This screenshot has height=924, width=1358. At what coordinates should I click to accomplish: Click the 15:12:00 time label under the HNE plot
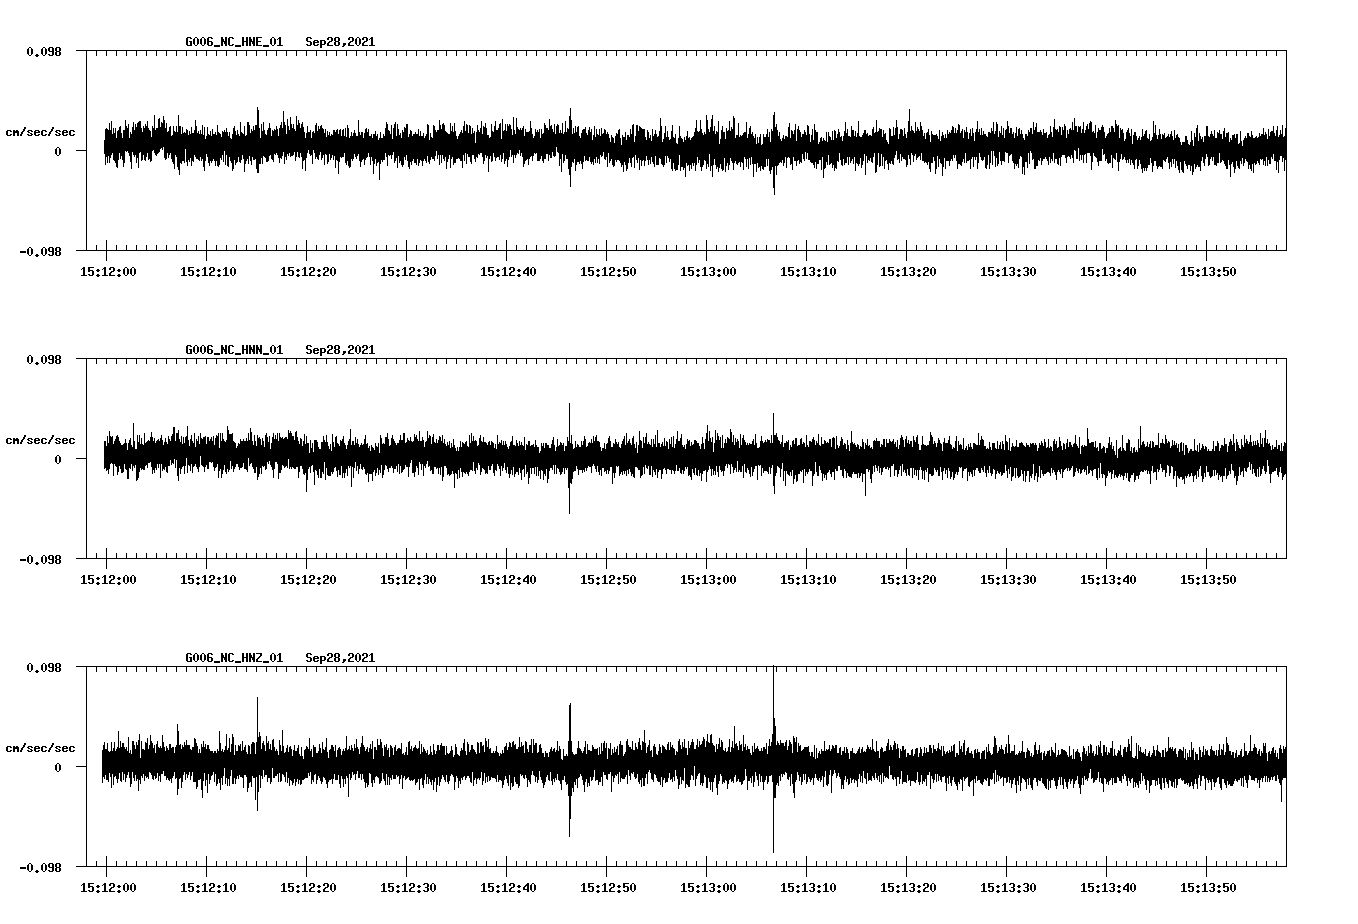coord(108,271)
